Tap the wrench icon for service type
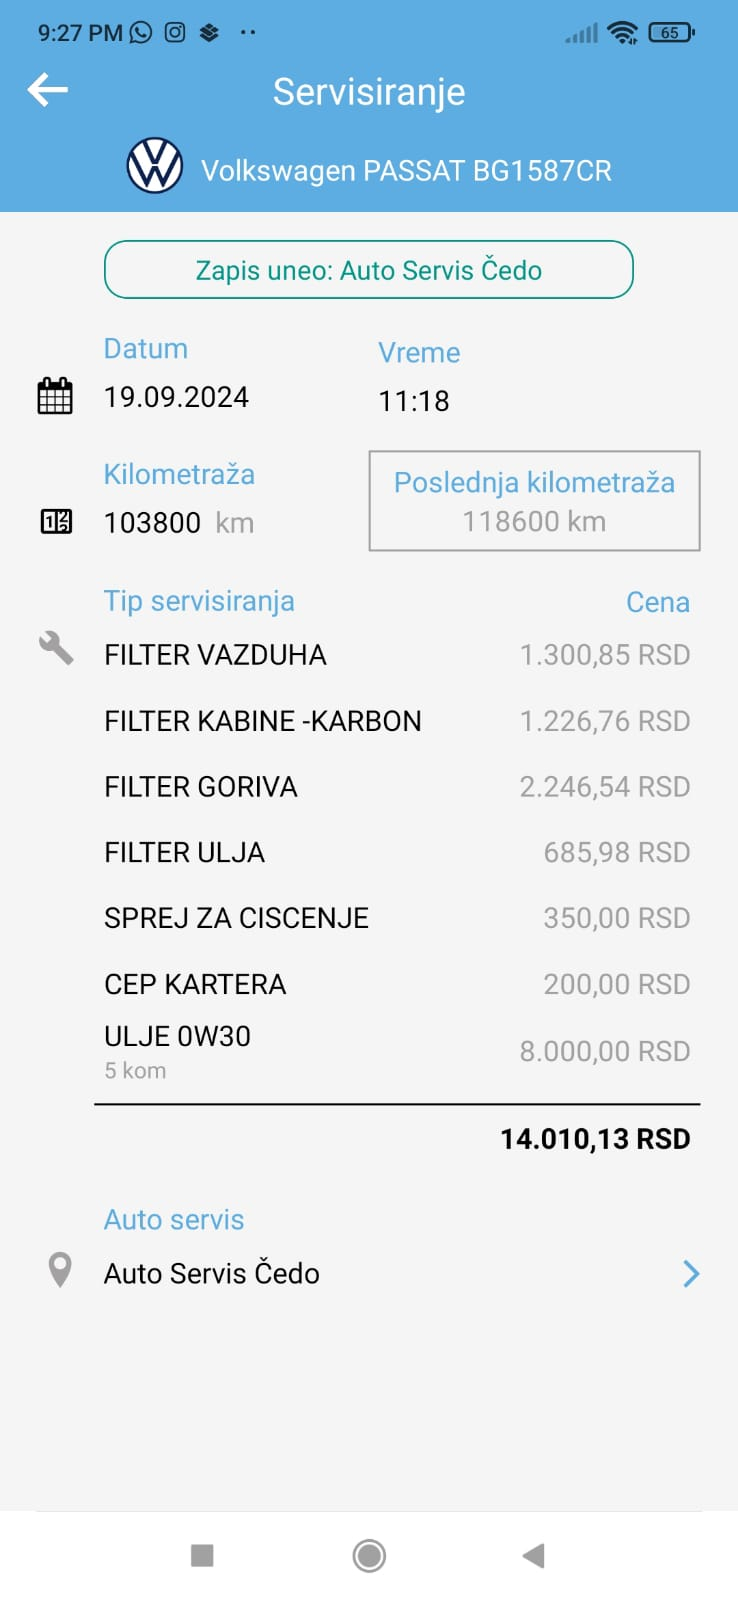 tap(56, 648)
